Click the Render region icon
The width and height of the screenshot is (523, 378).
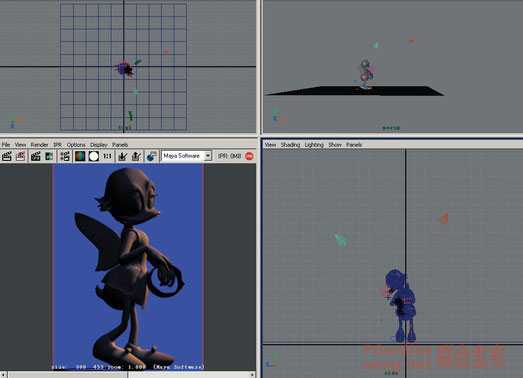click(20, 156)
